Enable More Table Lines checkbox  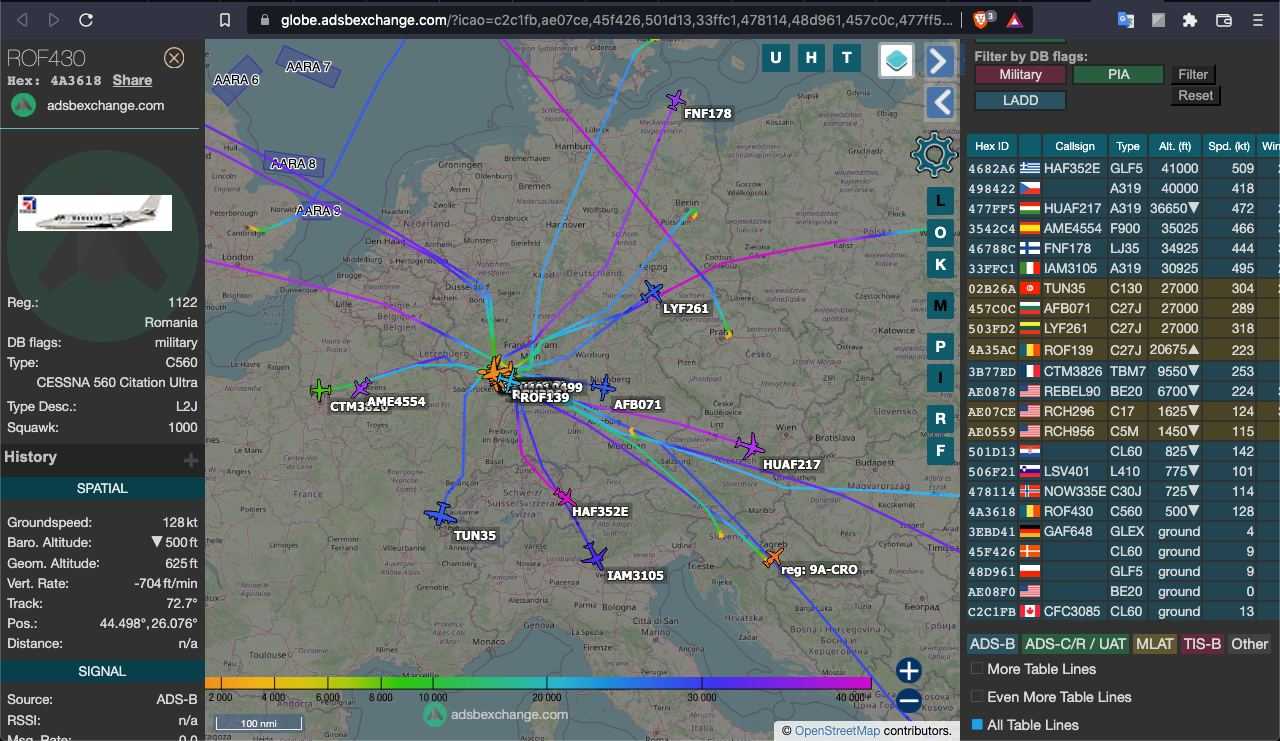(978, 669)
